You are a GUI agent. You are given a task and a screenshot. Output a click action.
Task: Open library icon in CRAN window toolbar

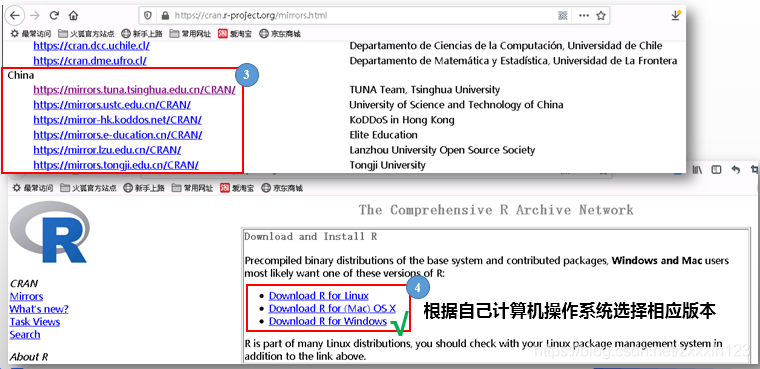coord(698,170)
